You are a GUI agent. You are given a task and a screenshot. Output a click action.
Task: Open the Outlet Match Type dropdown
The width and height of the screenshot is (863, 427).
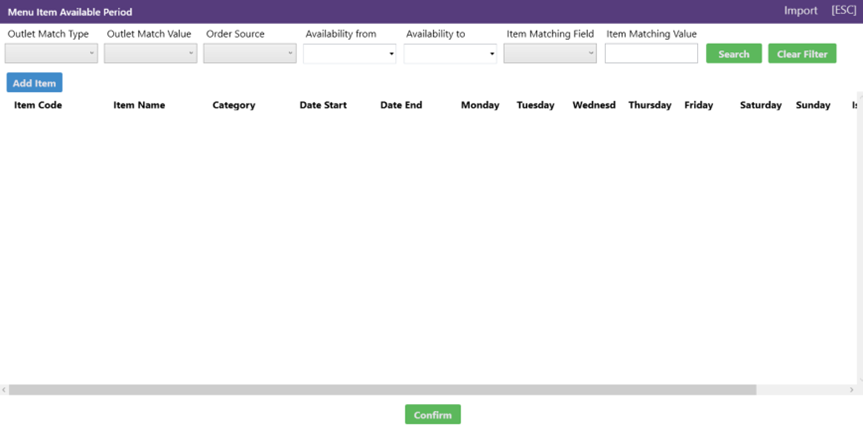coord(51,54)
